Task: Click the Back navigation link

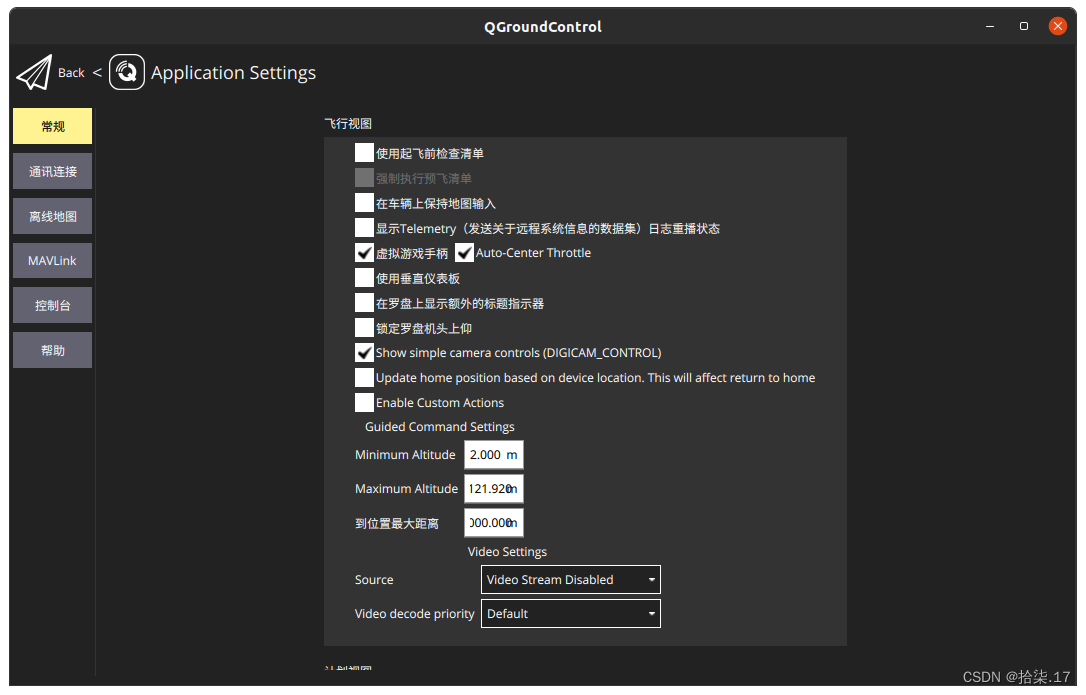Action: pyautogui.click(x=70, y=72)
